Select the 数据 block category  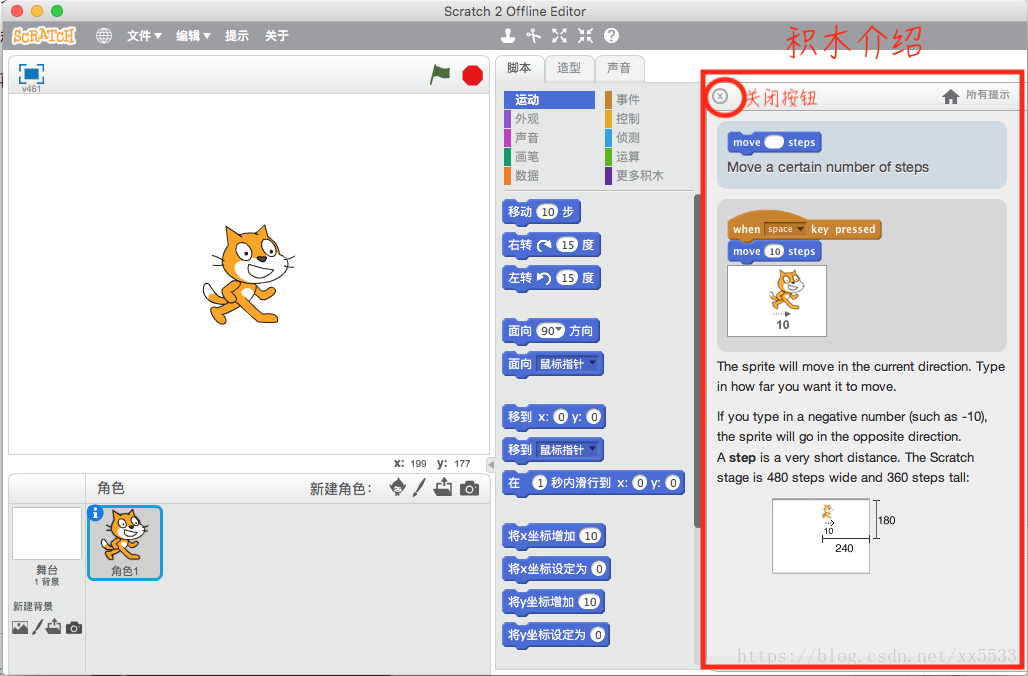tap(549, 176)
